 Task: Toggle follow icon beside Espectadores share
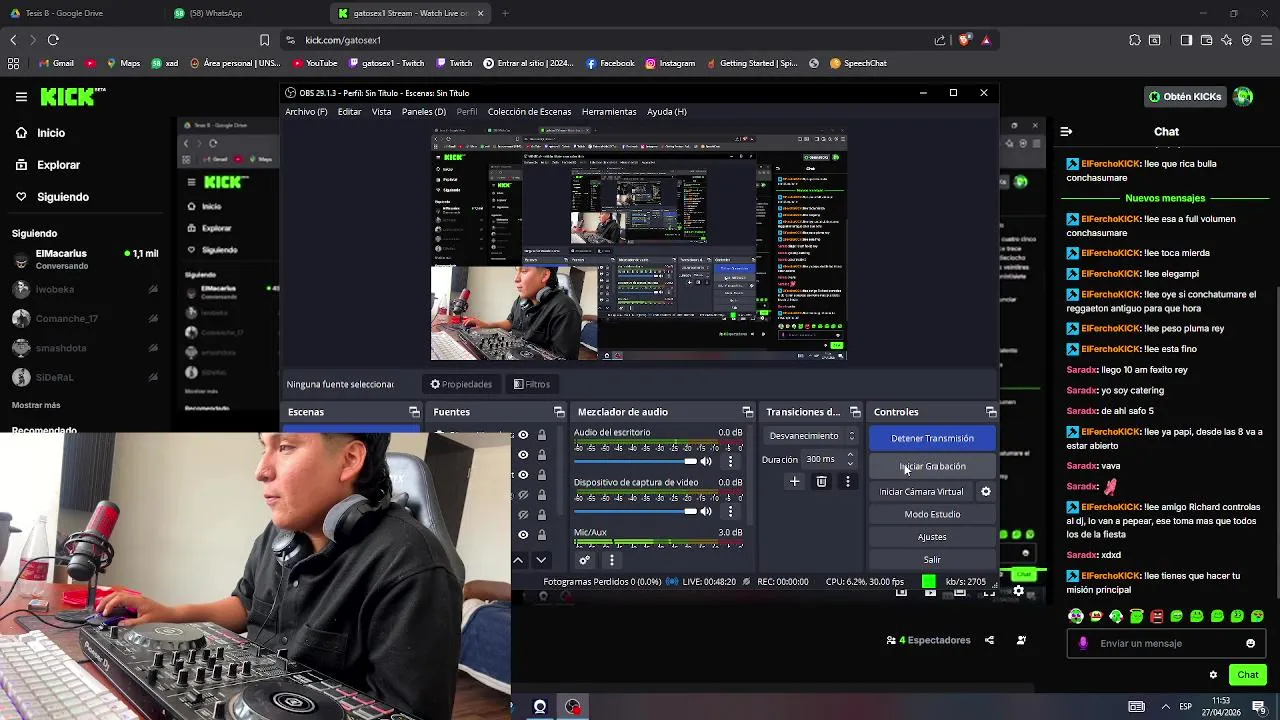[1021, 640]
